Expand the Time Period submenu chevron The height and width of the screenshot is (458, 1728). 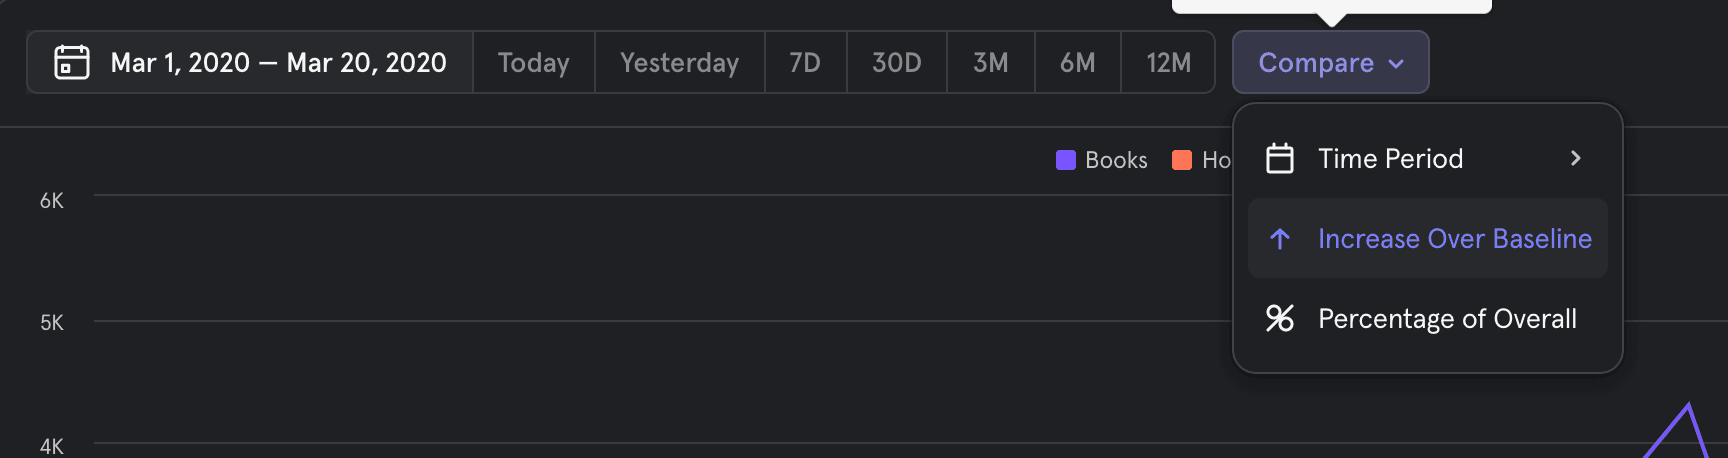1576,158
